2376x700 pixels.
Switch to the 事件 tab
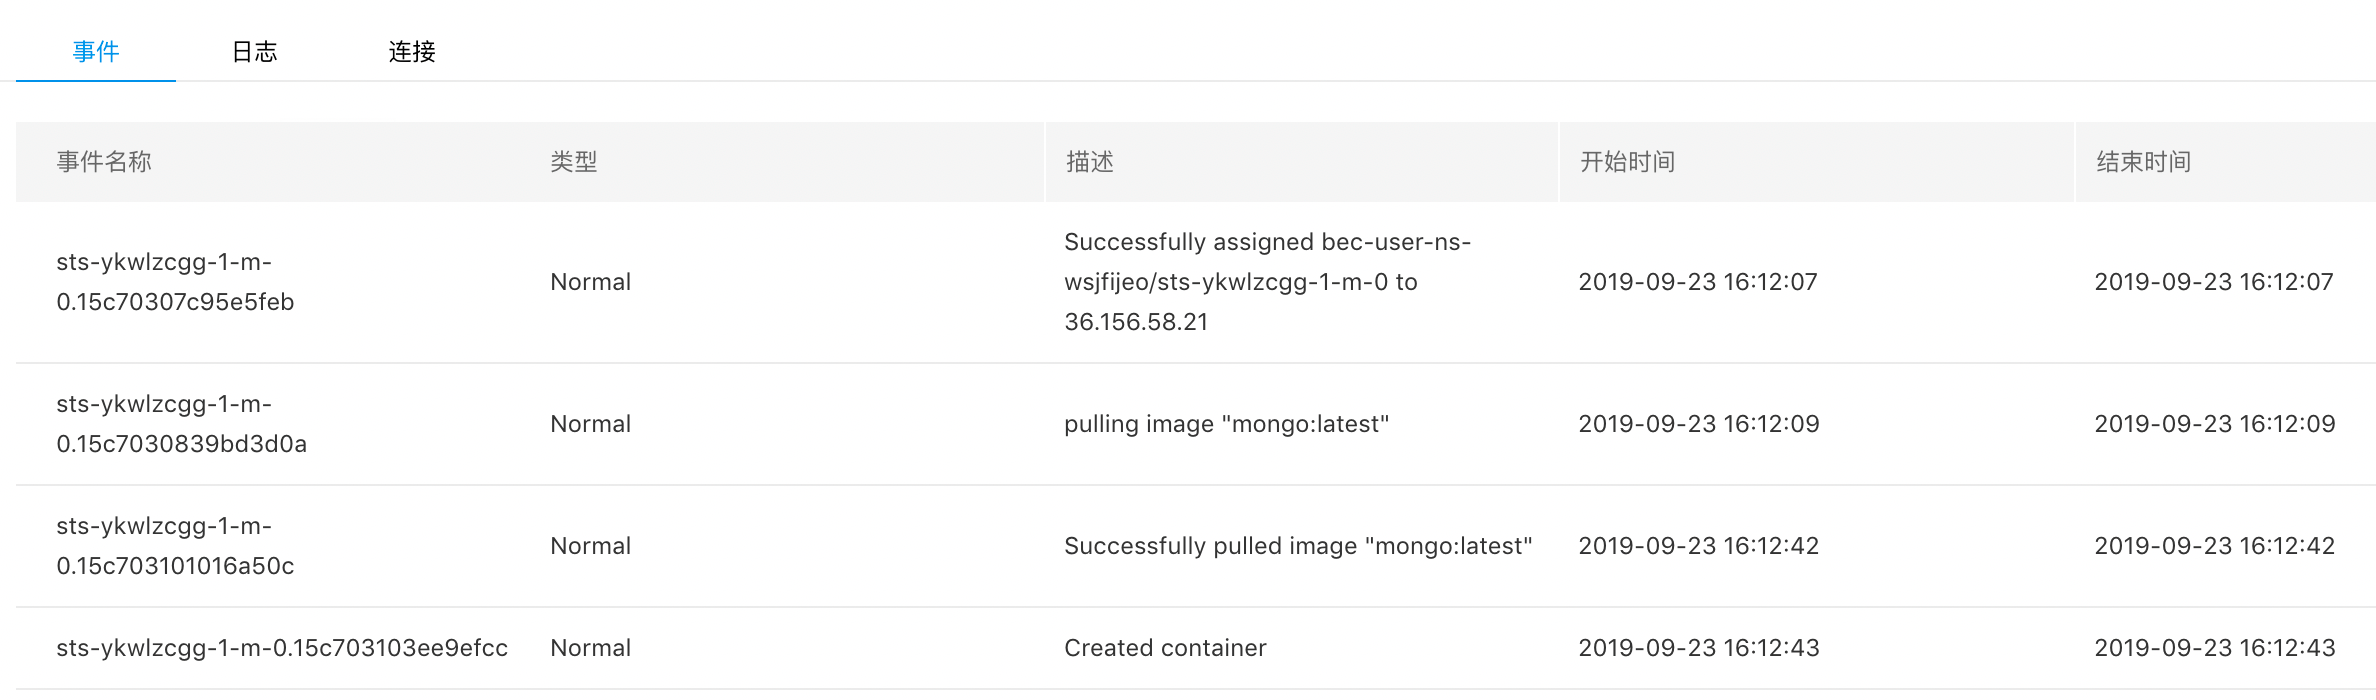96,51
